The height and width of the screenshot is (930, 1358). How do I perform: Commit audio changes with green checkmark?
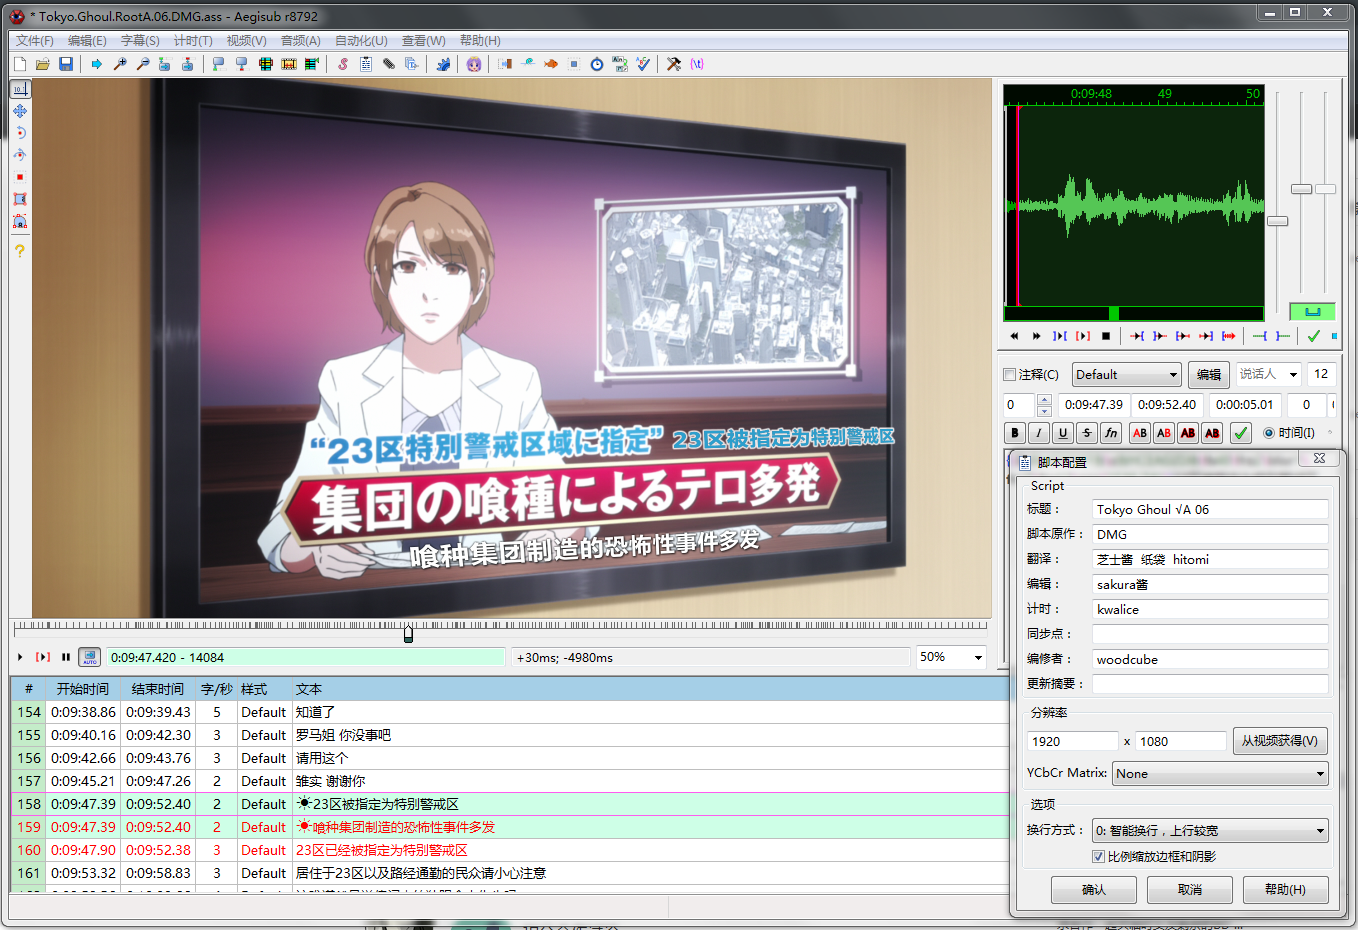1313,336
